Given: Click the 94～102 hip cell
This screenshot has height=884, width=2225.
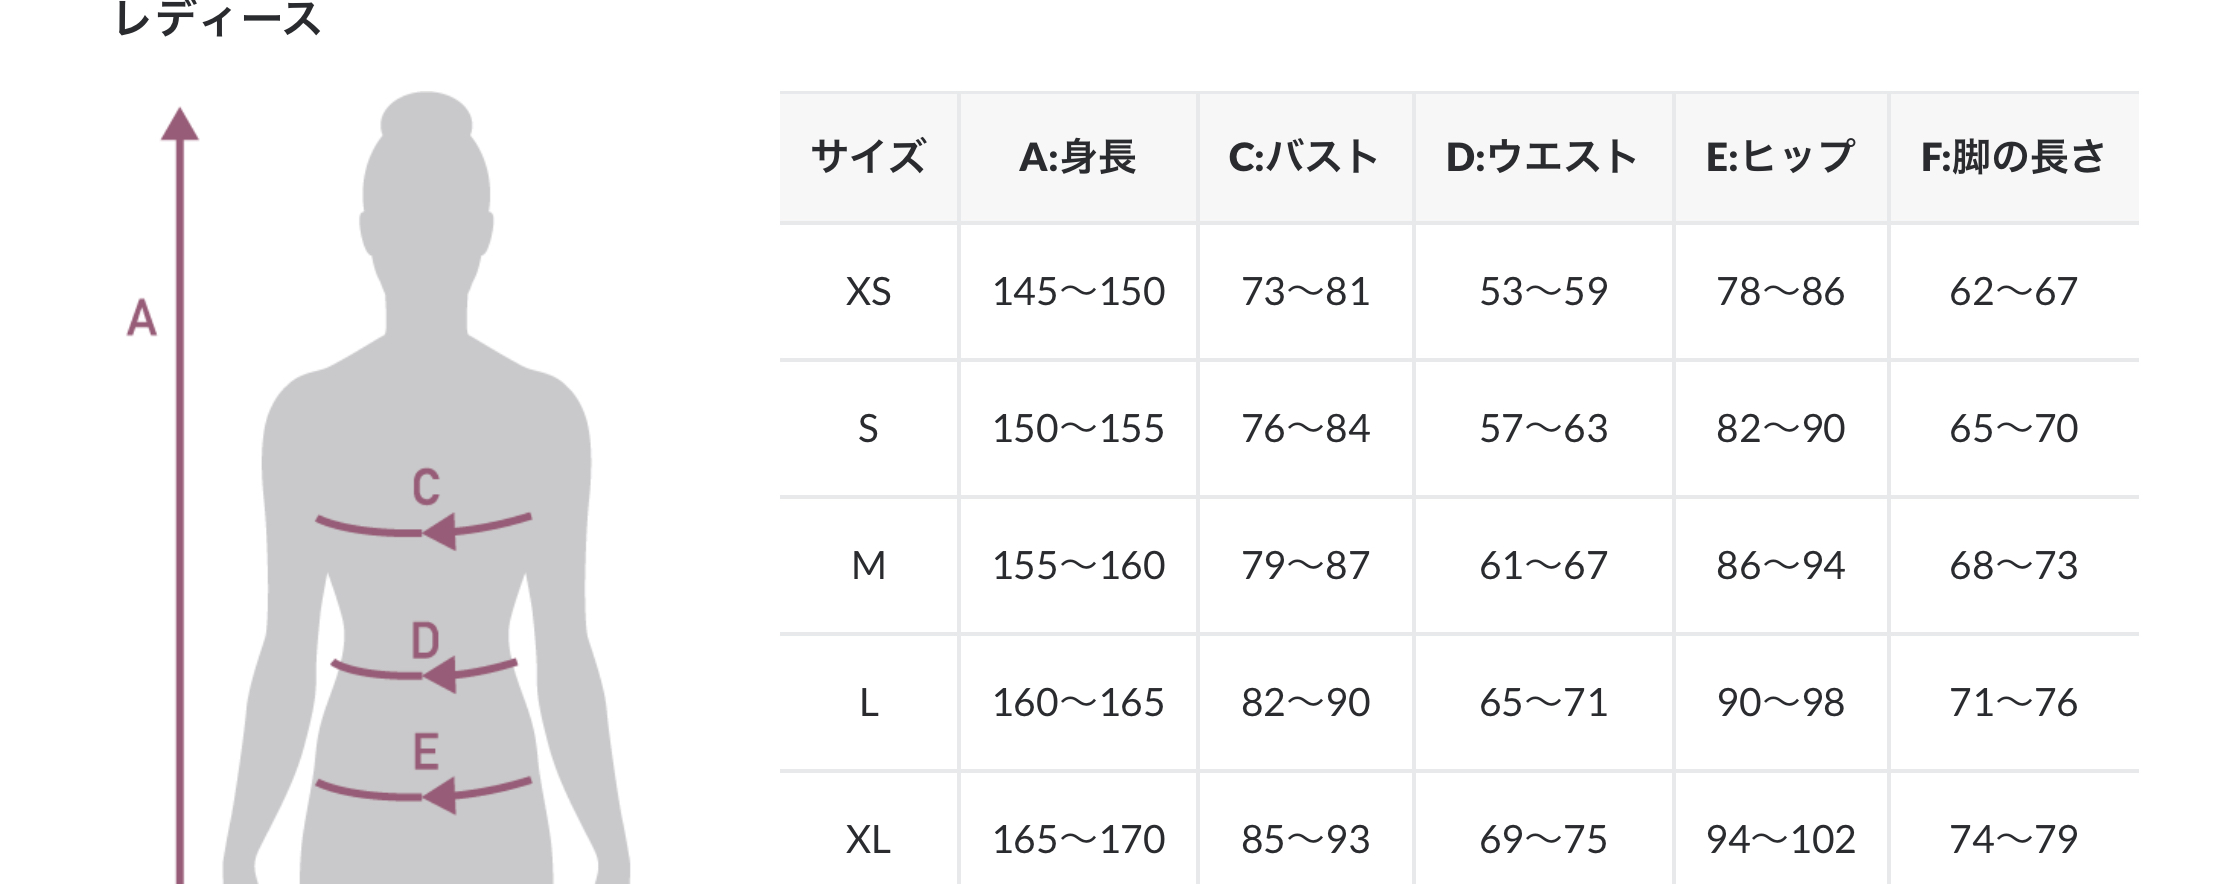Looking at the screenshot, I should click(x=1780, y=839).
